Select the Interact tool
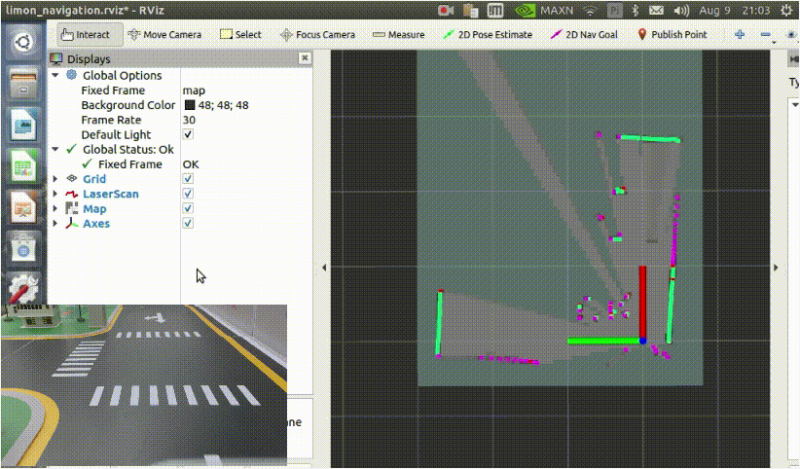 coord(85,34)
